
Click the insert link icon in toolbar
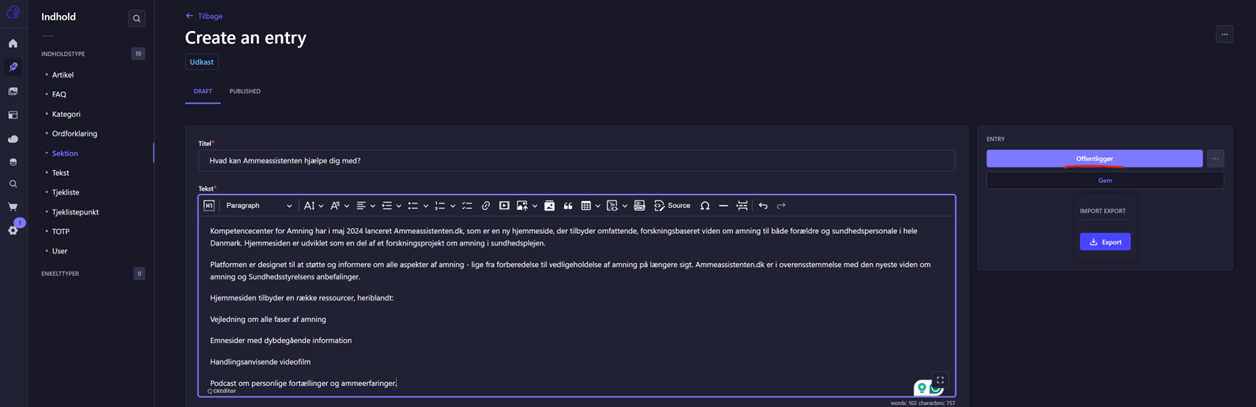tap(485, 206)
